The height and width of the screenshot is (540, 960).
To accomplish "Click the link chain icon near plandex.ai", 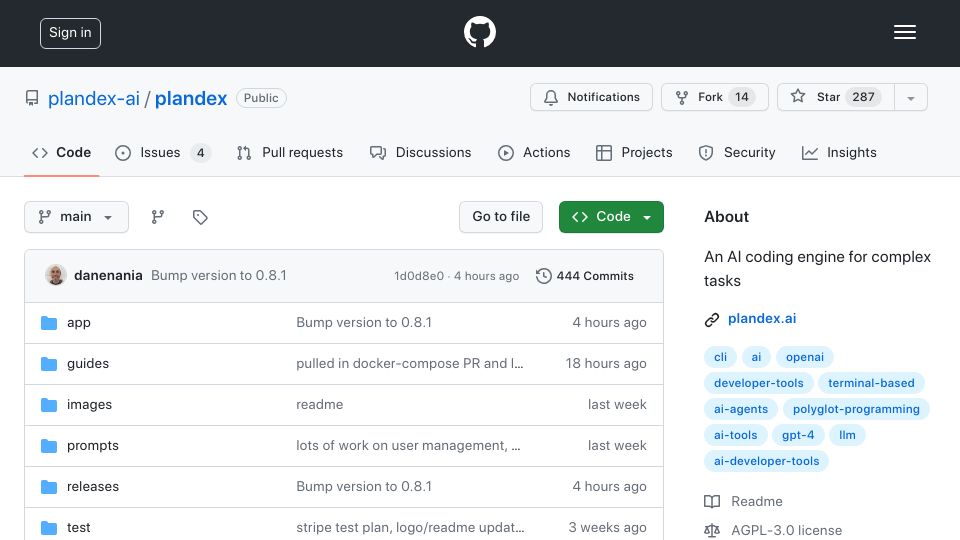I will pos(711,320).
